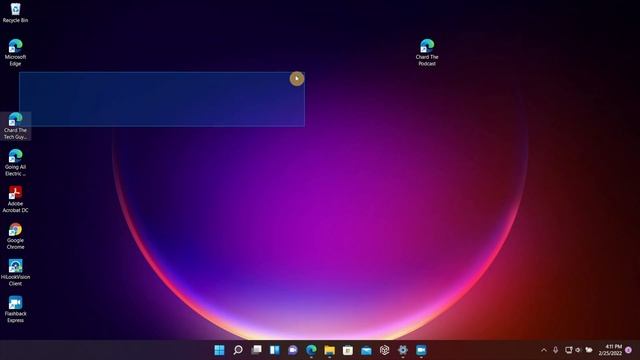The height and width of the screenshot is (360, 640).
Task: Switch to Flashback recorder taskbar icon
Action: point(421,350)
